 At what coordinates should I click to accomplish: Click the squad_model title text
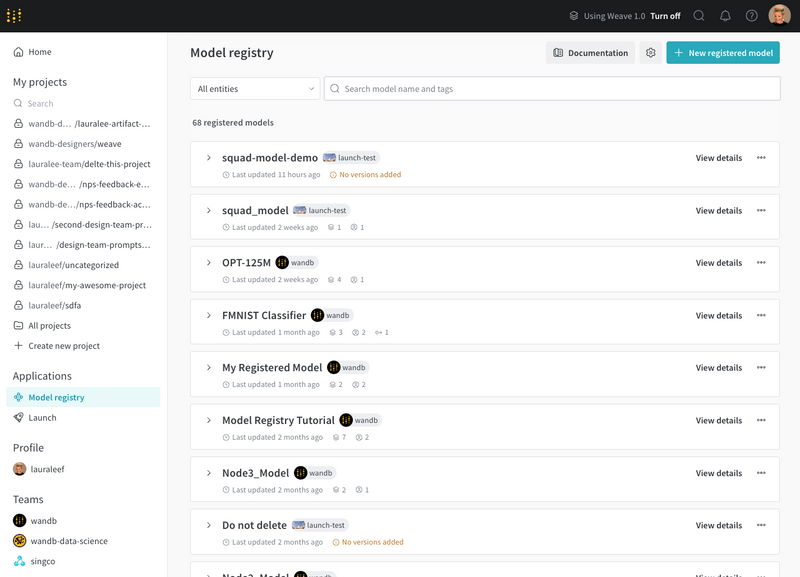pyautogui.click(x=255, y=210)
